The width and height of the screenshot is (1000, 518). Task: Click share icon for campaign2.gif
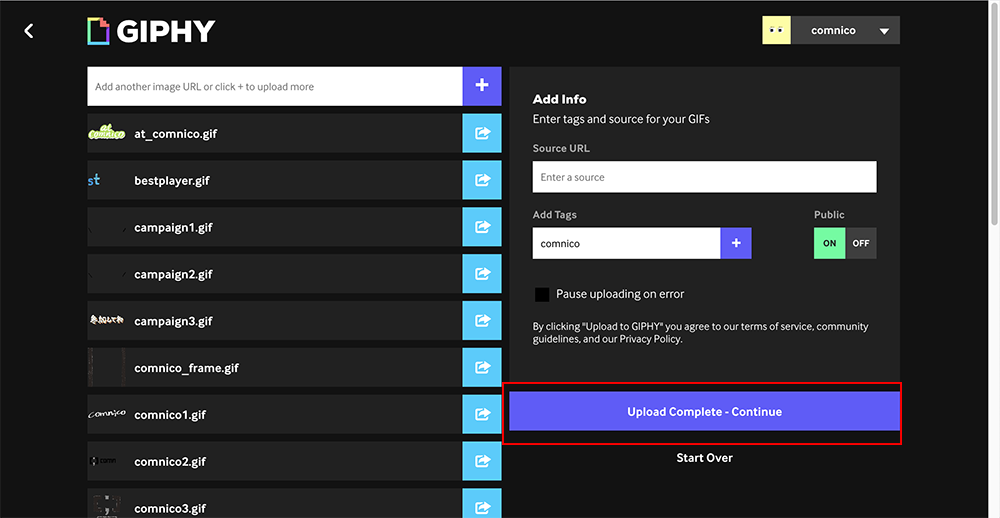(482, 274)
